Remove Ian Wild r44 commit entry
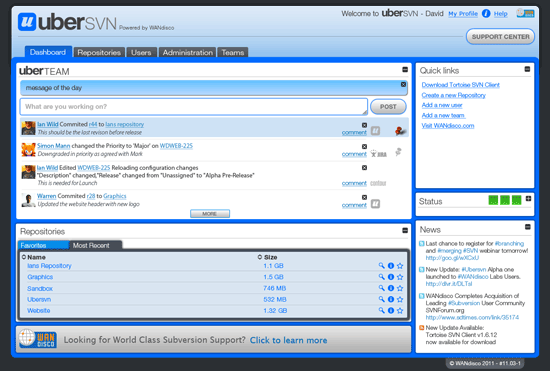Image resolution: width=550 pixels, height=371 pixels. point(364,125)
